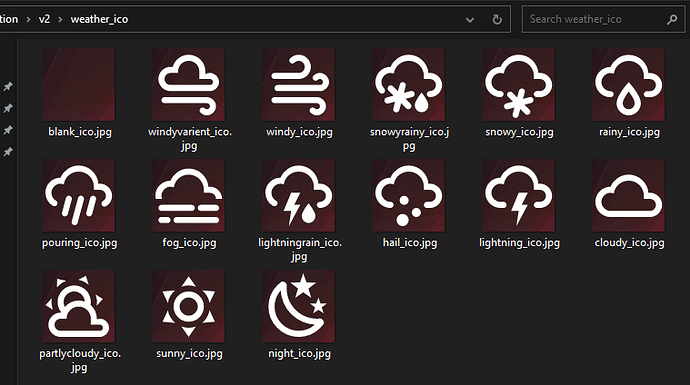The width and height of the screenshot is (690, 385).
Task: Navigate to the v2 breadcrumb folder
Action: 44,19
